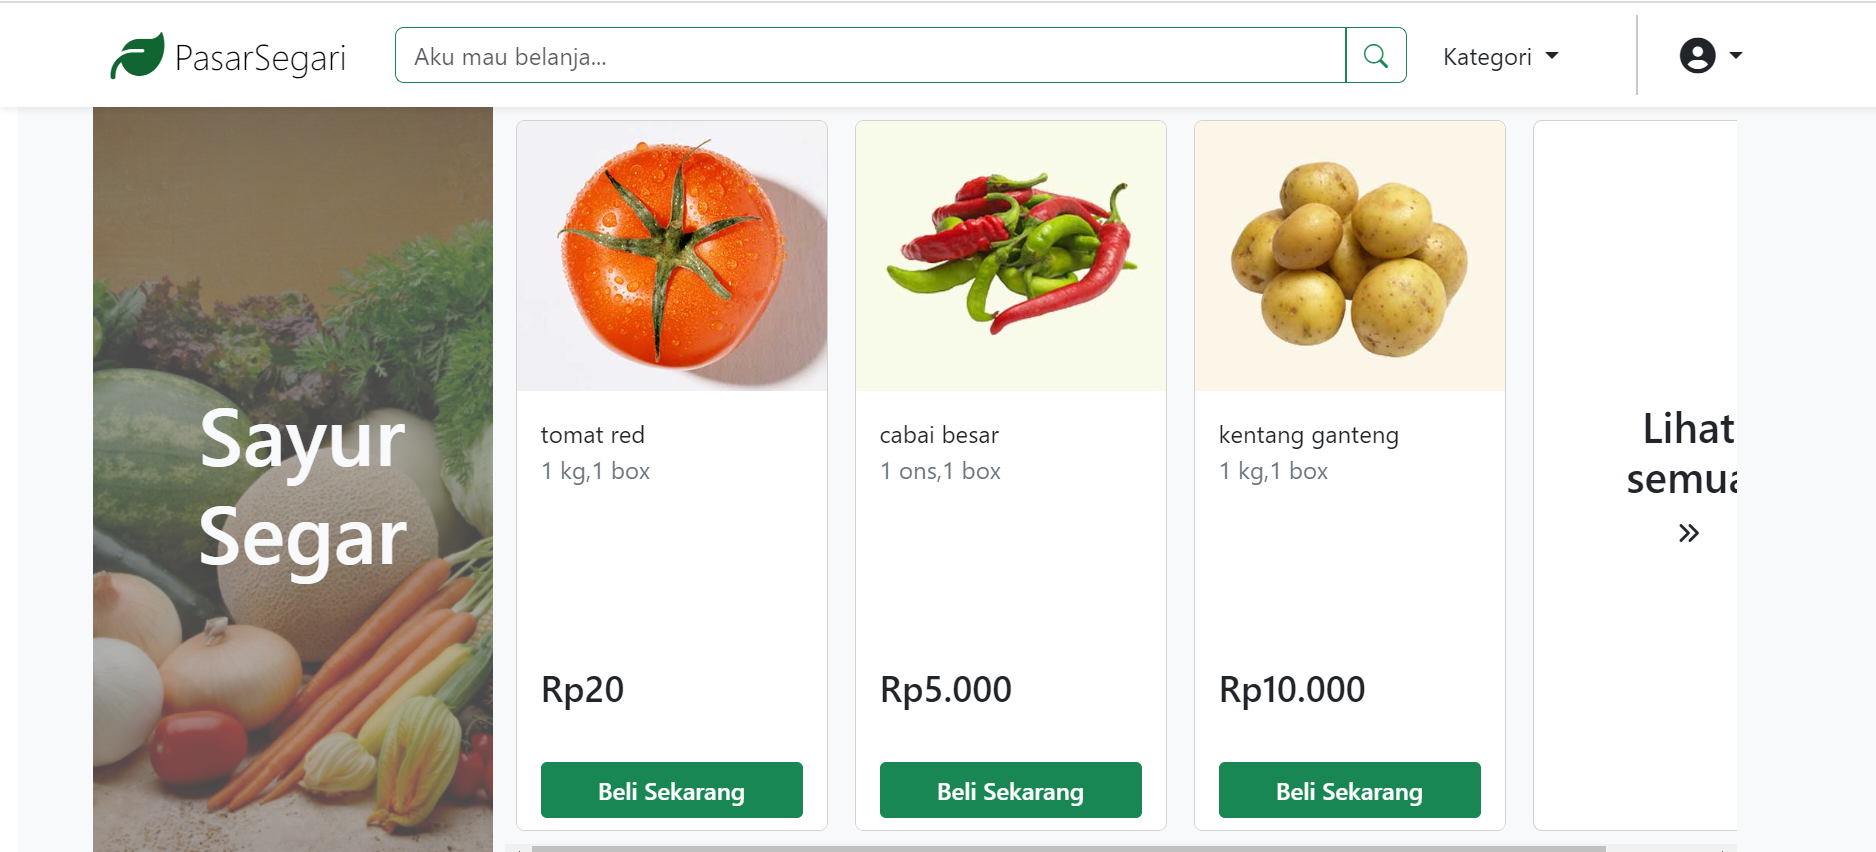Buy kentang ganteng via Beli Sekarang
The image size is (1876, 852).
1349,790
